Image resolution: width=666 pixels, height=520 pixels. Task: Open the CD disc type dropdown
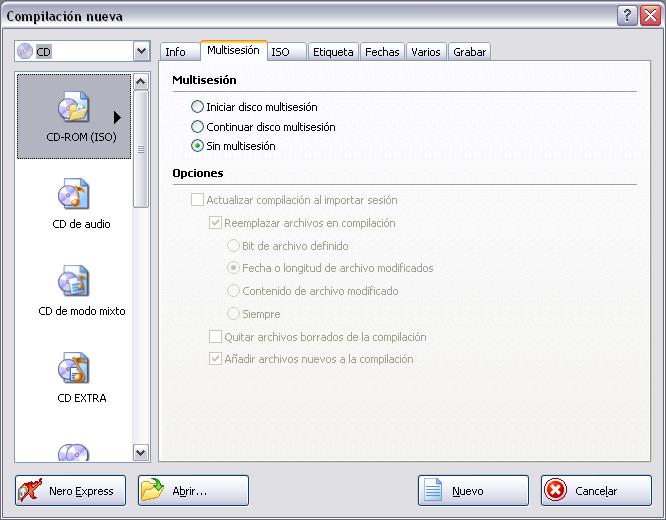click(141, 51)
